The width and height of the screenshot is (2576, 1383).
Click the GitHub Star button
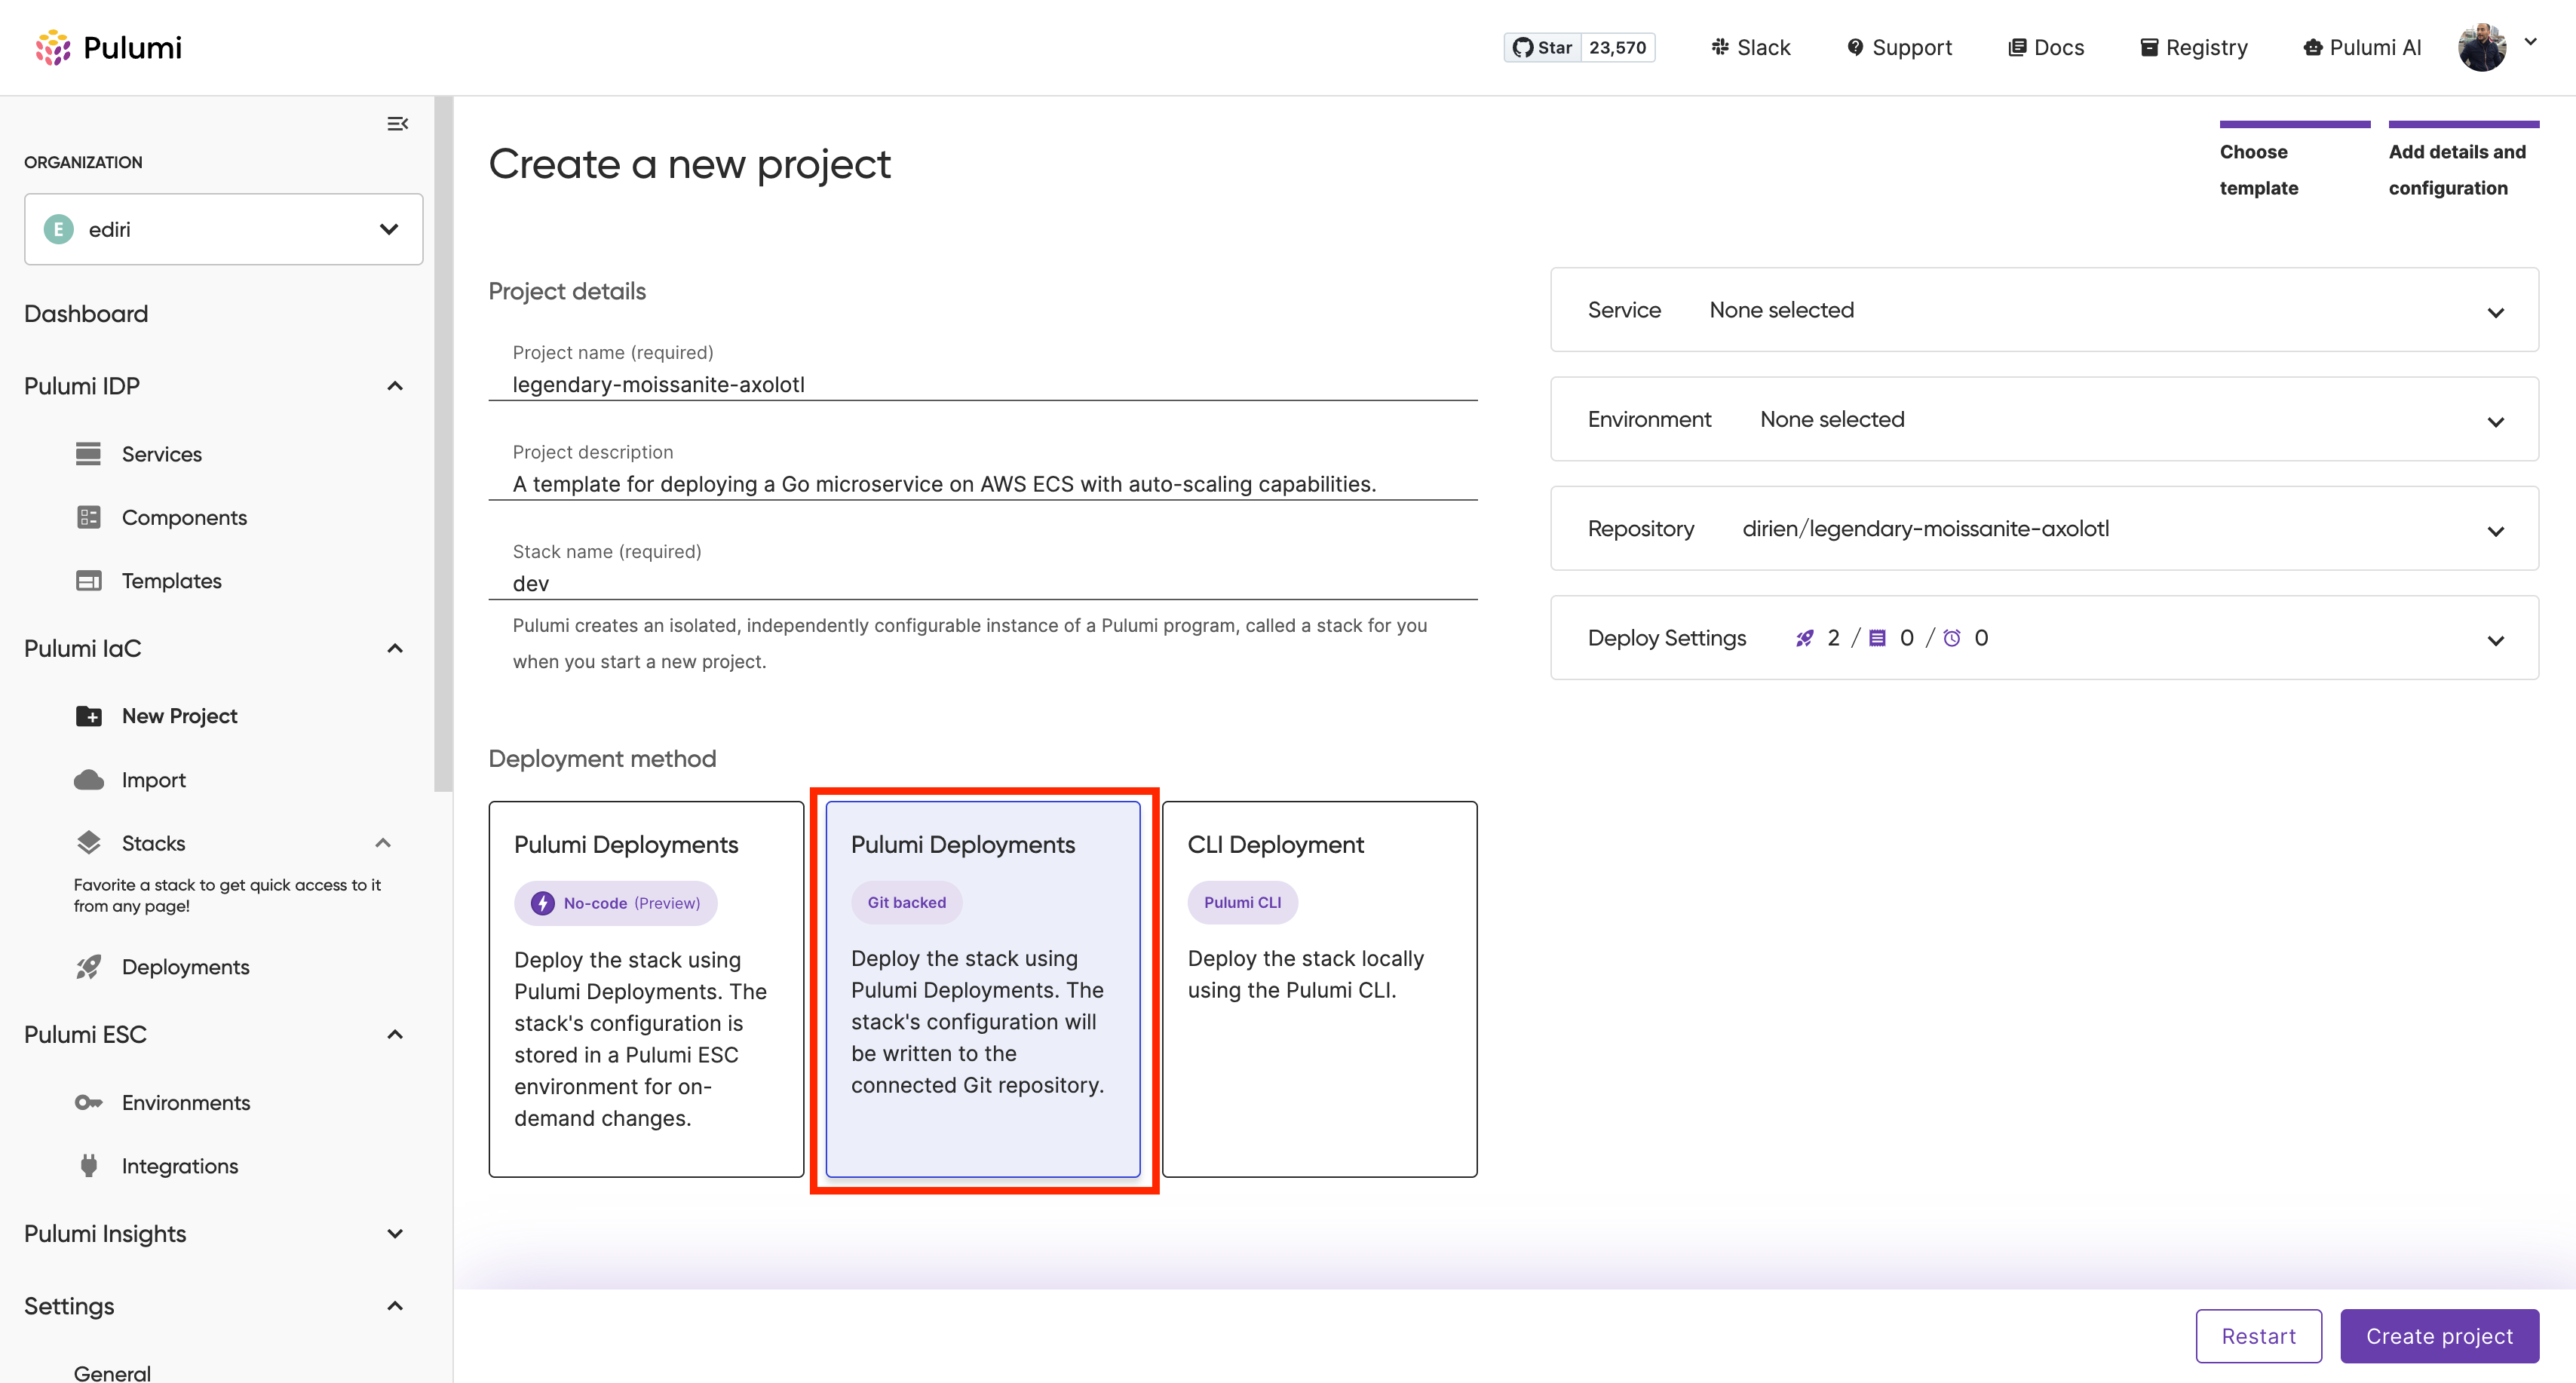1542,47
